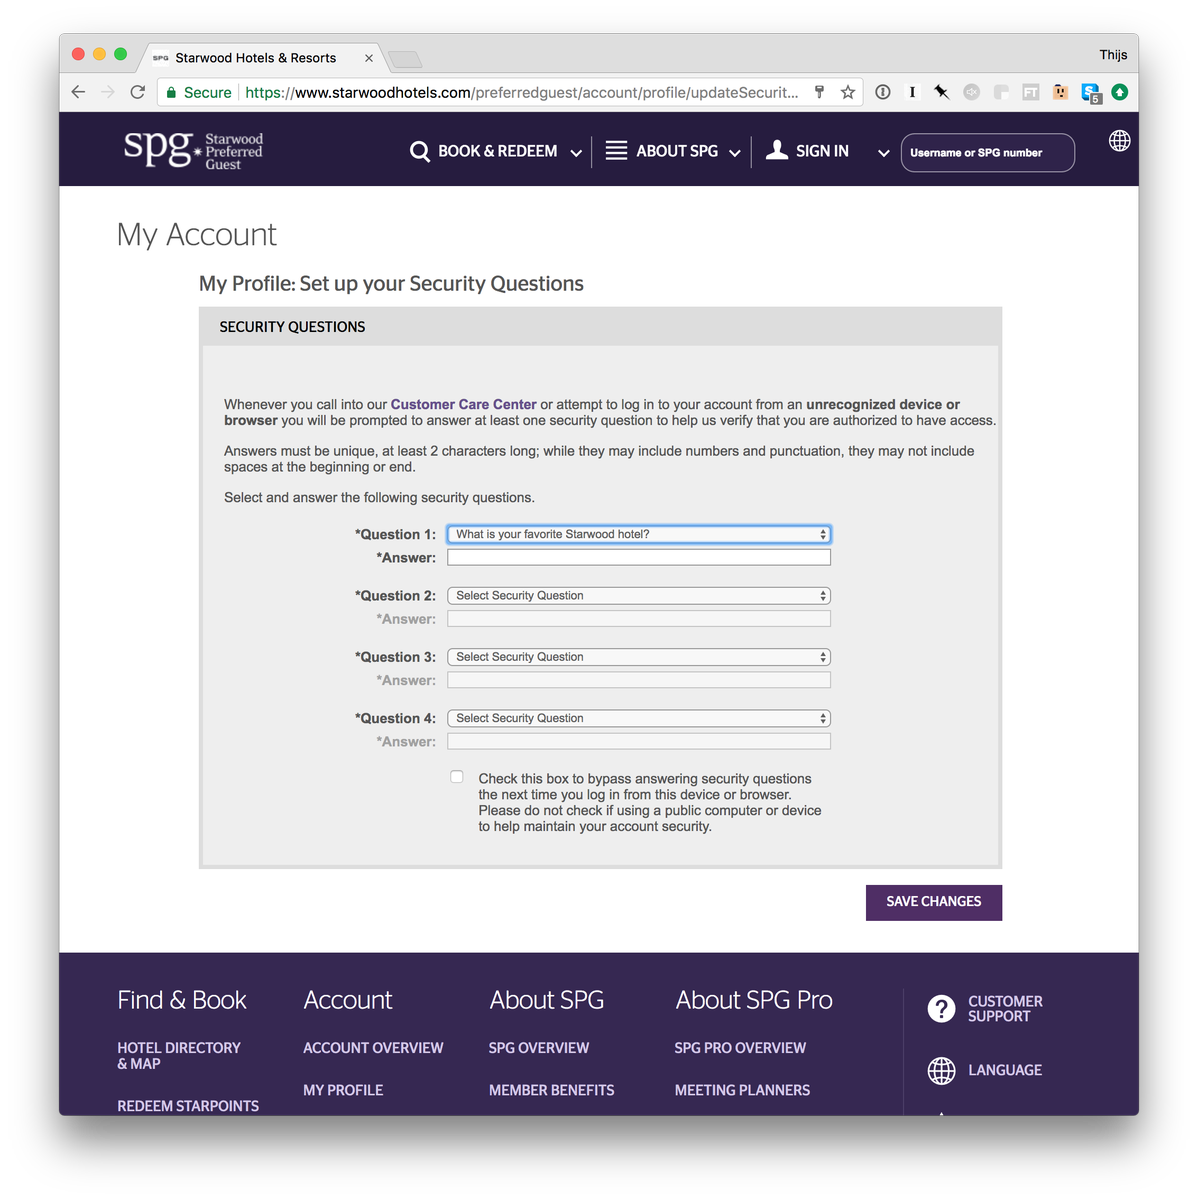Screen dimensions: 1198x1200
Task: Open Account Overview footer link
Action: pos(373,1048)
